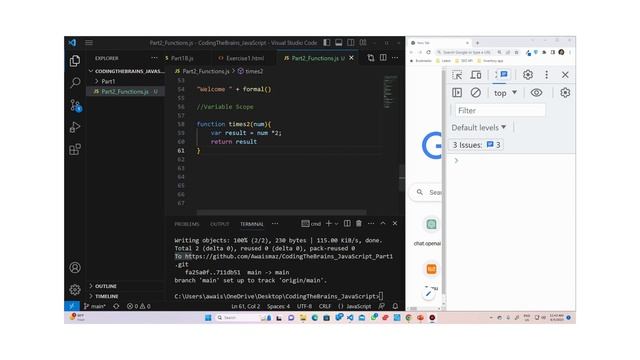Open the VS Code hamburger menu
This screenshot has width=640, height=360.
[89, 42]
